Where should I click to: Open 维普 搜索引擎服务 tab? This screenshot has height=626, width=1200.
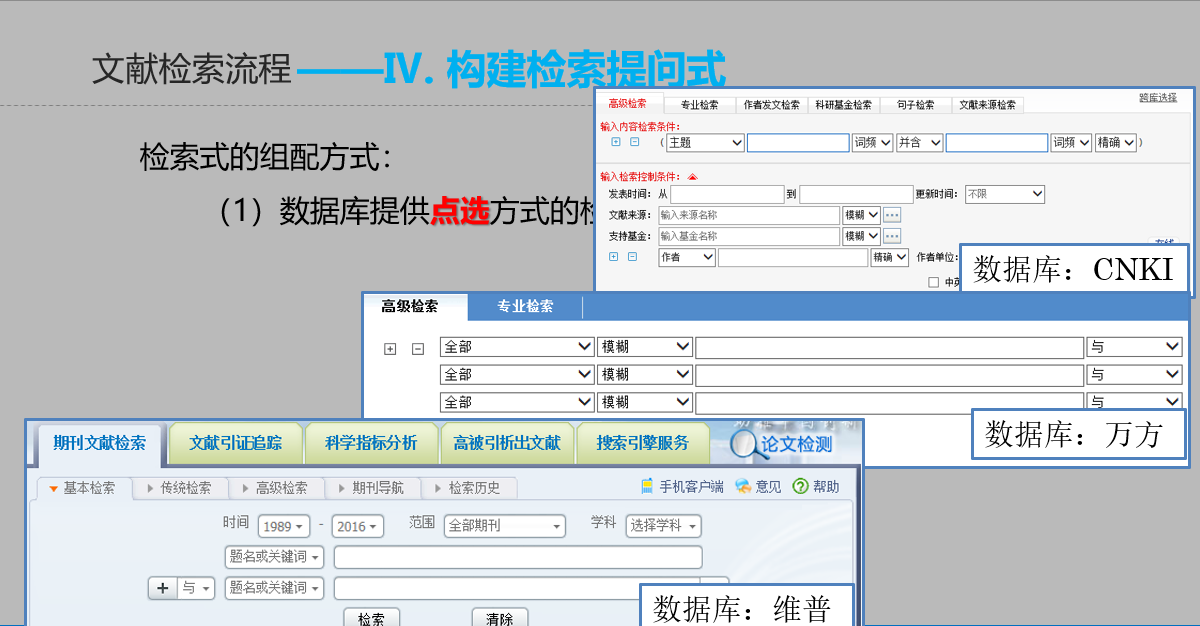(642, 443)
